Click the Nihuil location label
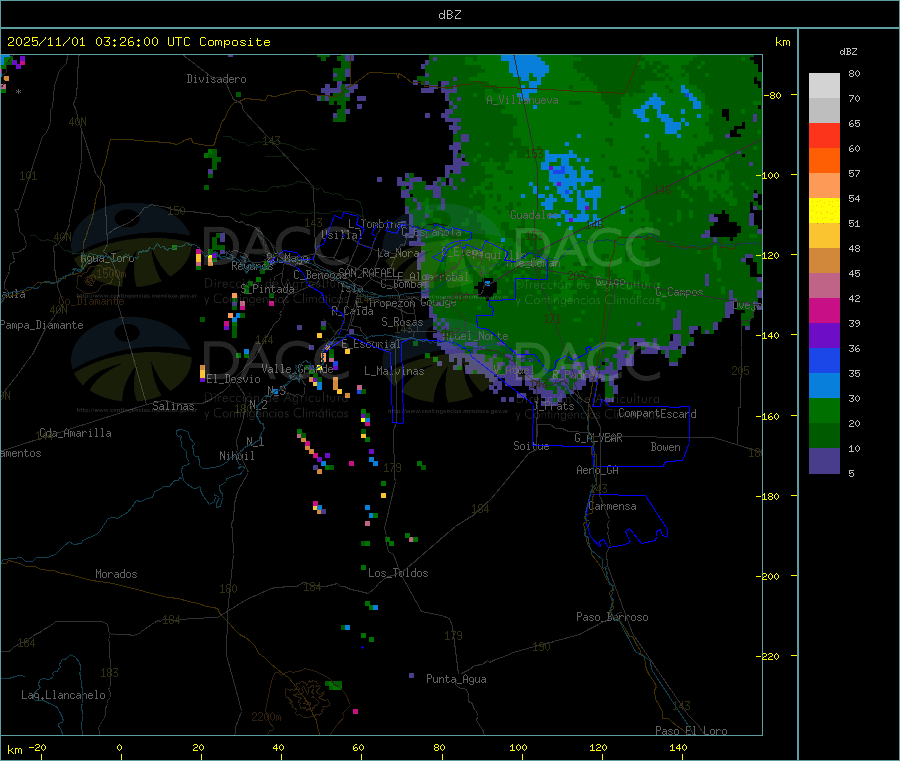 click(x=237, y=456)
